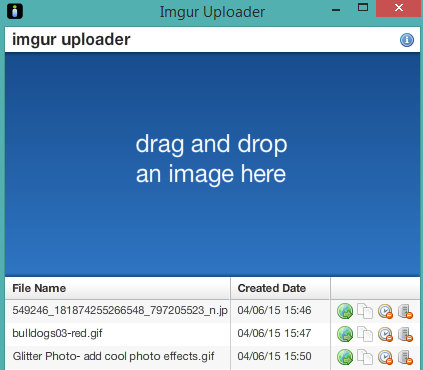Delete 549246 image from server
This screenshot has height=370, width=423.
406,311
